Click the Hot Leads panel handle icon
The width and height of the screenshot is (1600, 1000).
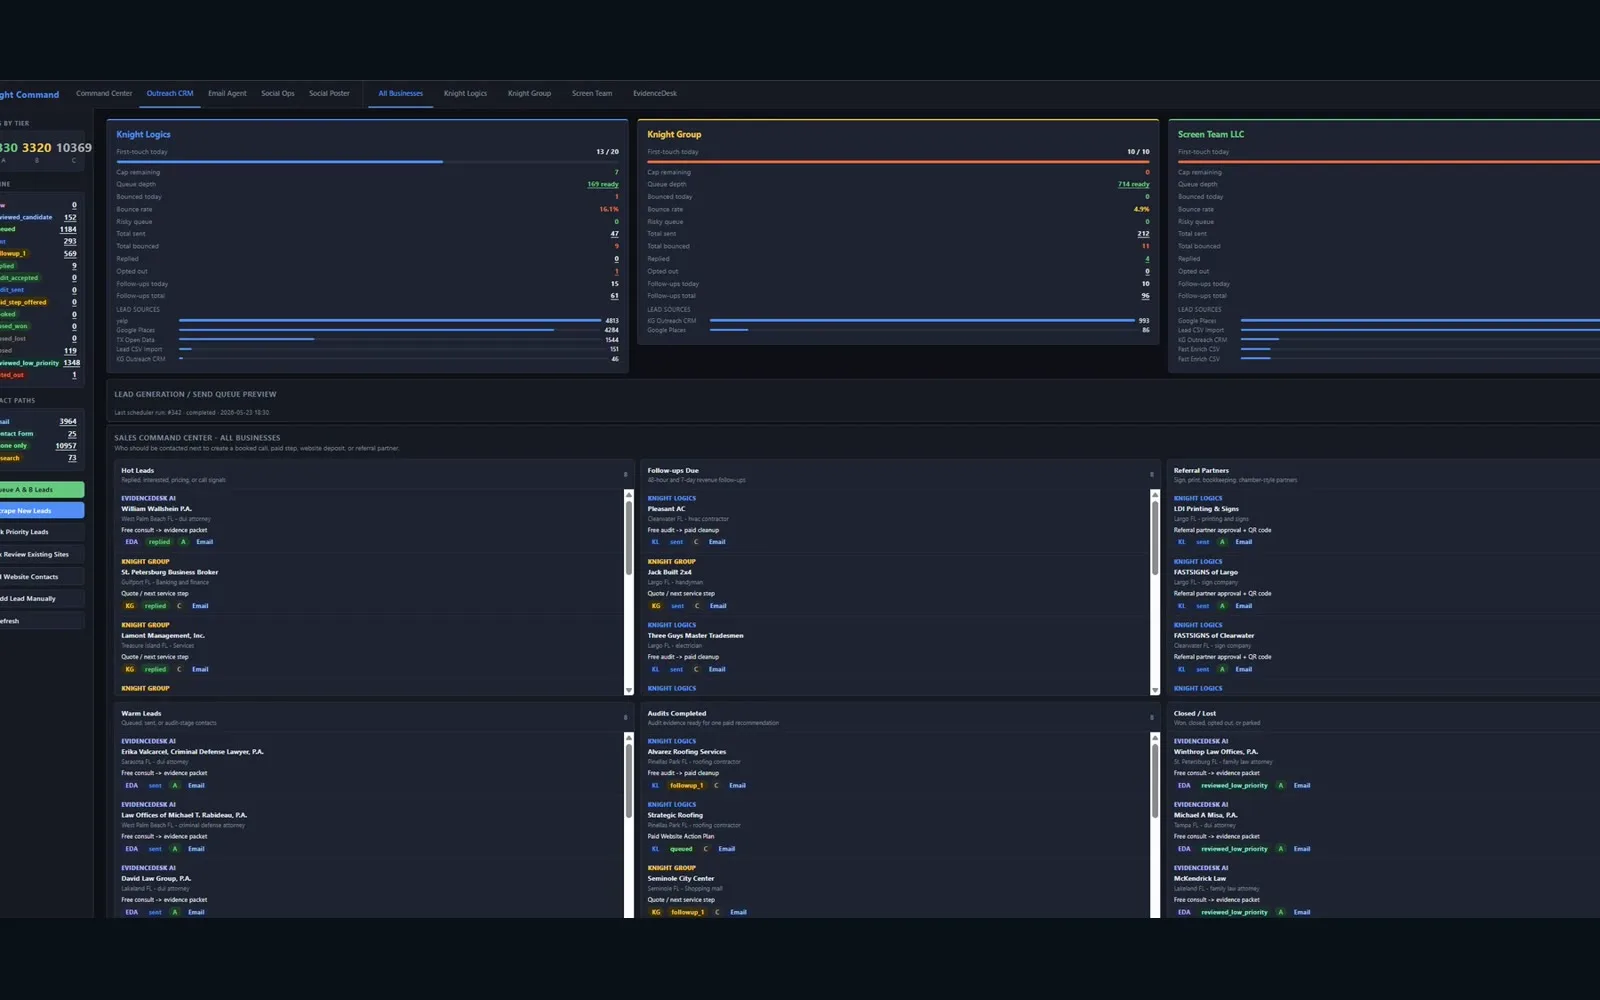pyautogui.click(x=626, y=475)
